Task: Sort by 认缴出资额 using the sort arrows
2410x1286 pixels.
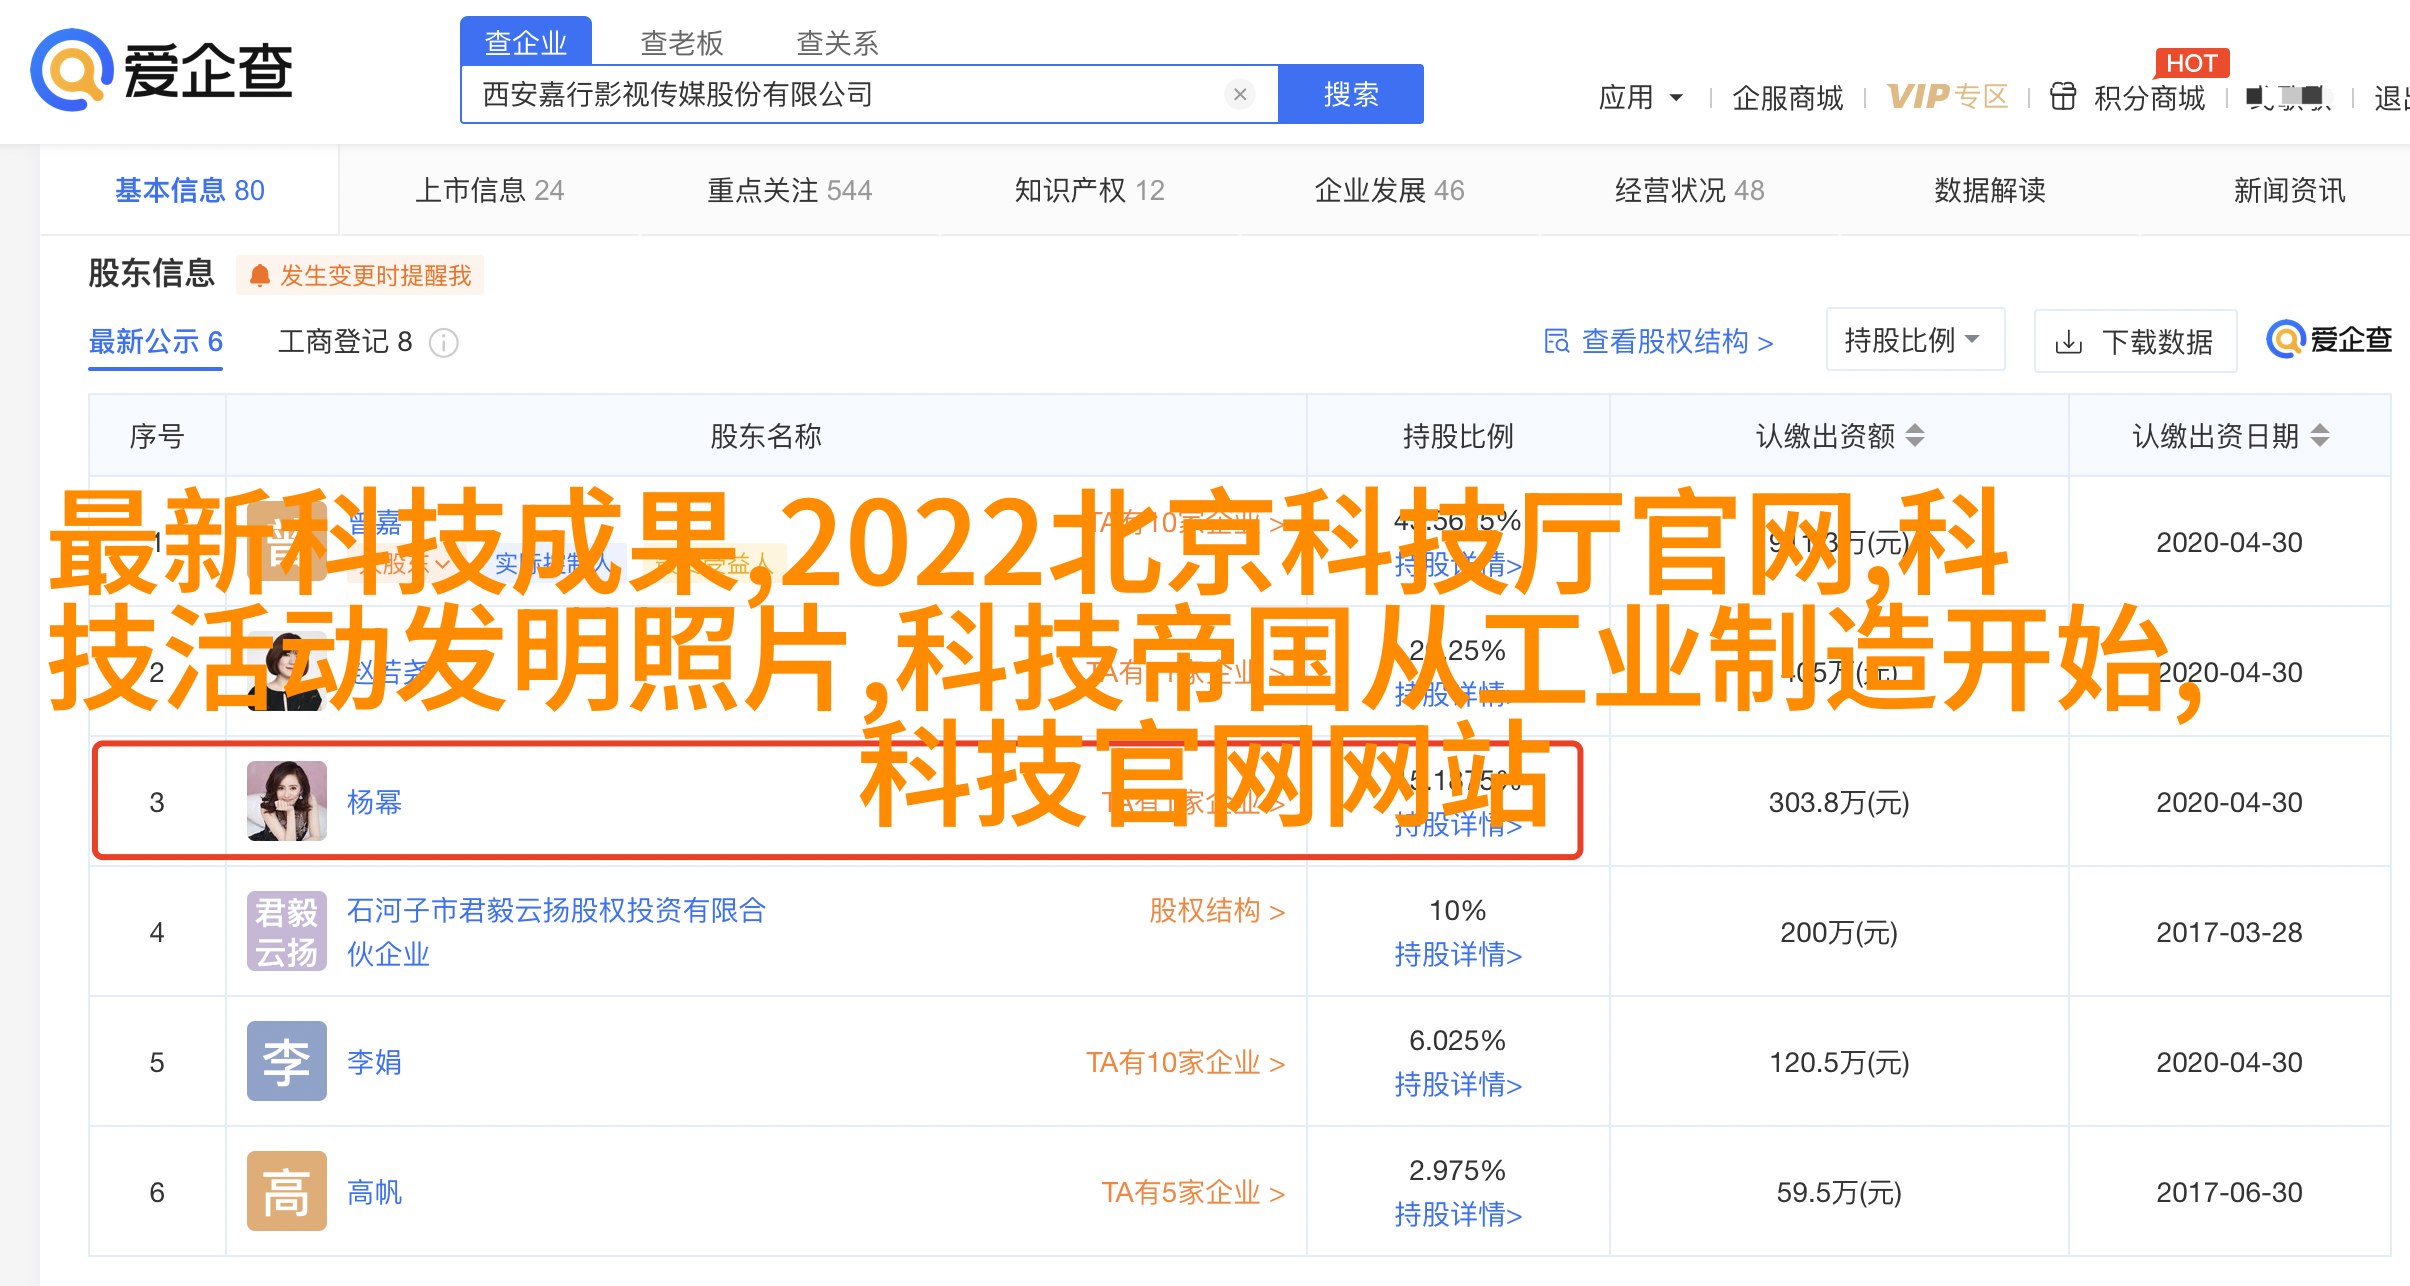Action: [x=1915, y=435]
